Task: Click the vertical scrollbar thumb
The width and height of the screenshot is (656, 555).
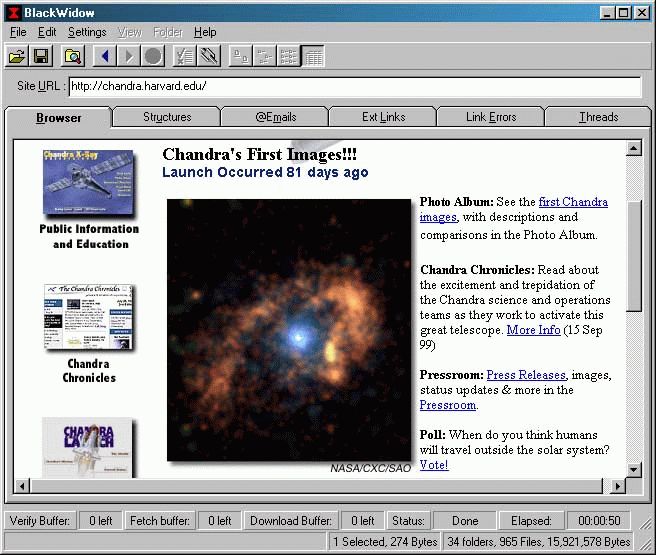Action: click(x=634, y=256)
